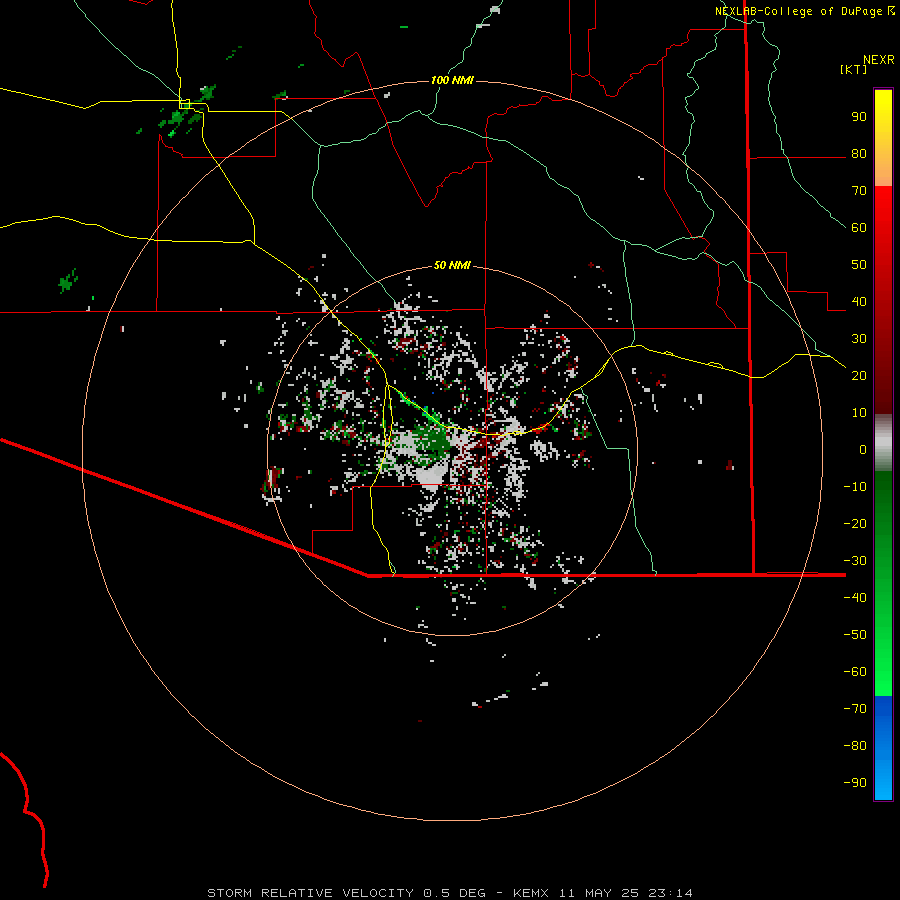Click the 30 value on the velocity scale

[x=859, y=339]
